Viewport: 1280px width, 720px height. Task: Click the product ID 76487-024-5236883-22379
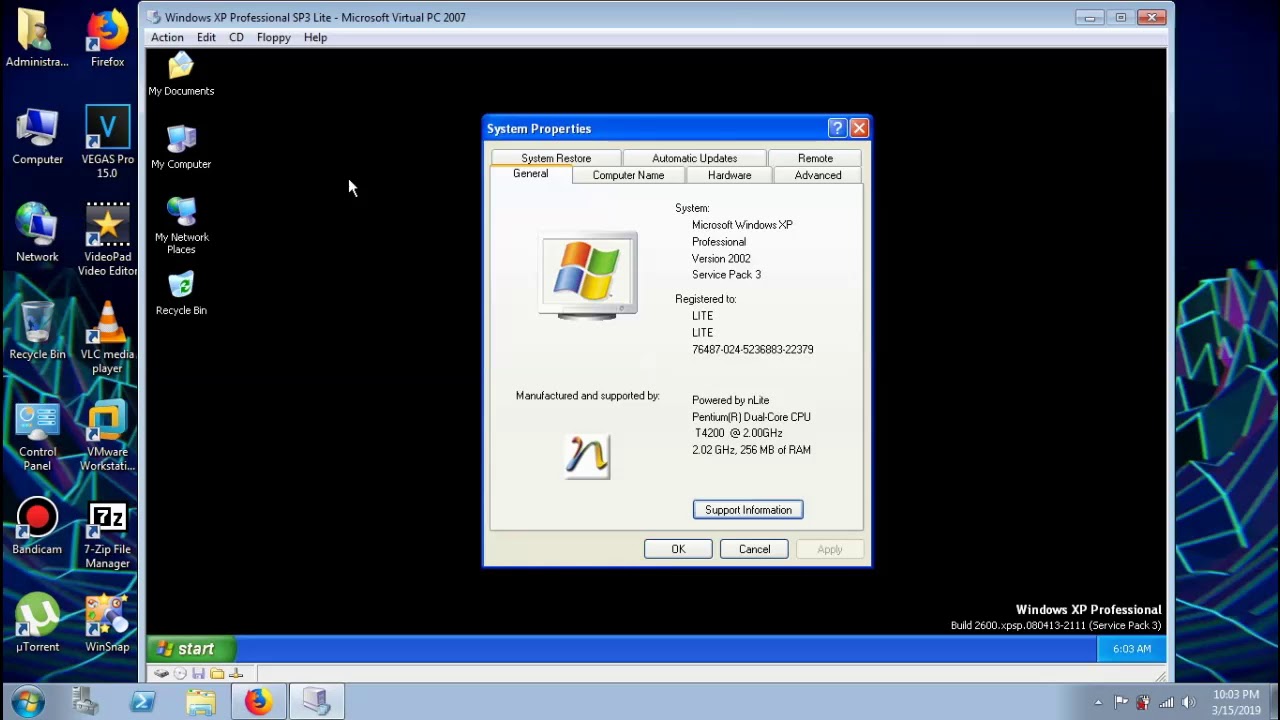[x=752, y=349]
